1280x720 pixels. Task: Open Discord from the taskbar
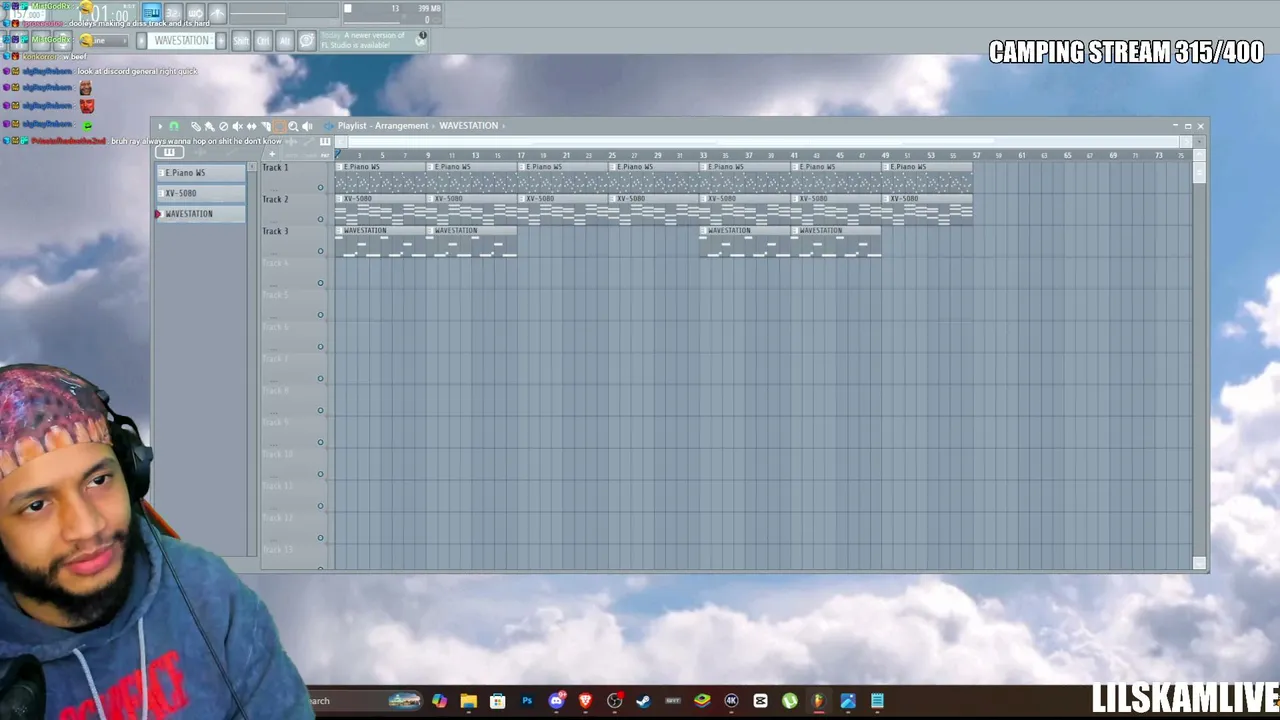[x=556, y=701]
